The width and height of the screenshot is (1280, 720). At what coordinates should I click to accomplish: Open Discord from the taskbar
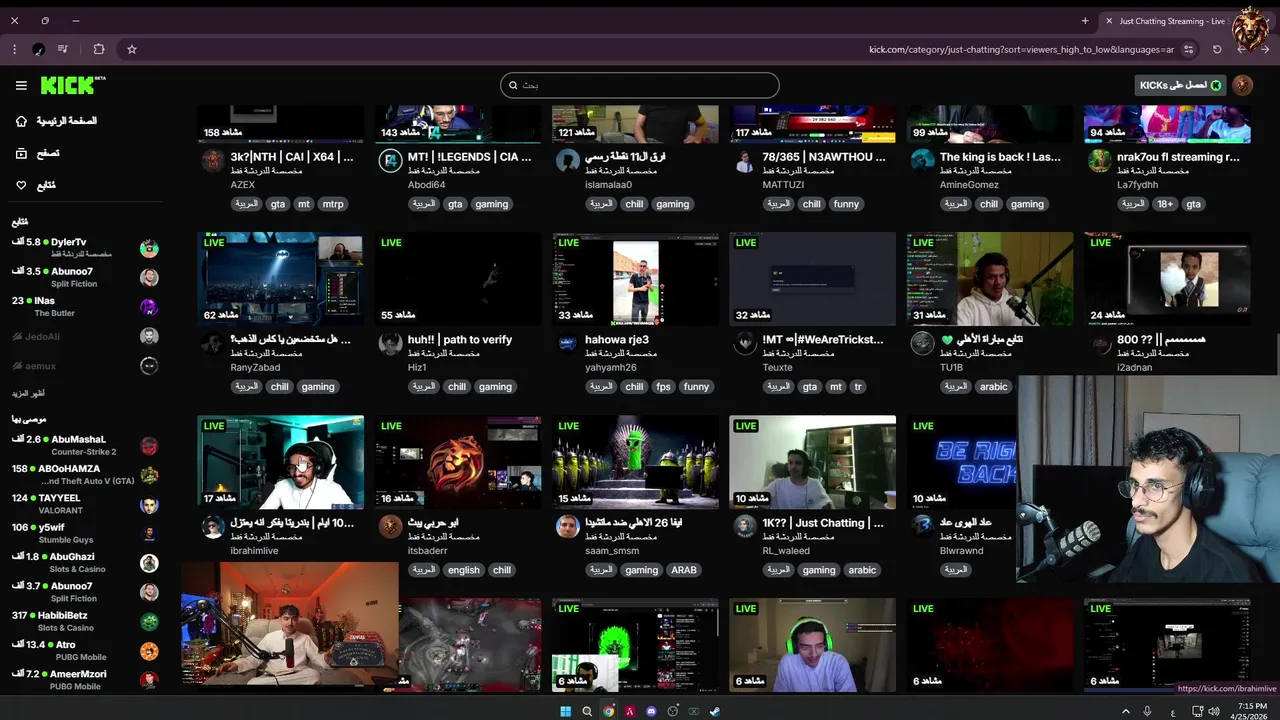(x=651, y=711)
